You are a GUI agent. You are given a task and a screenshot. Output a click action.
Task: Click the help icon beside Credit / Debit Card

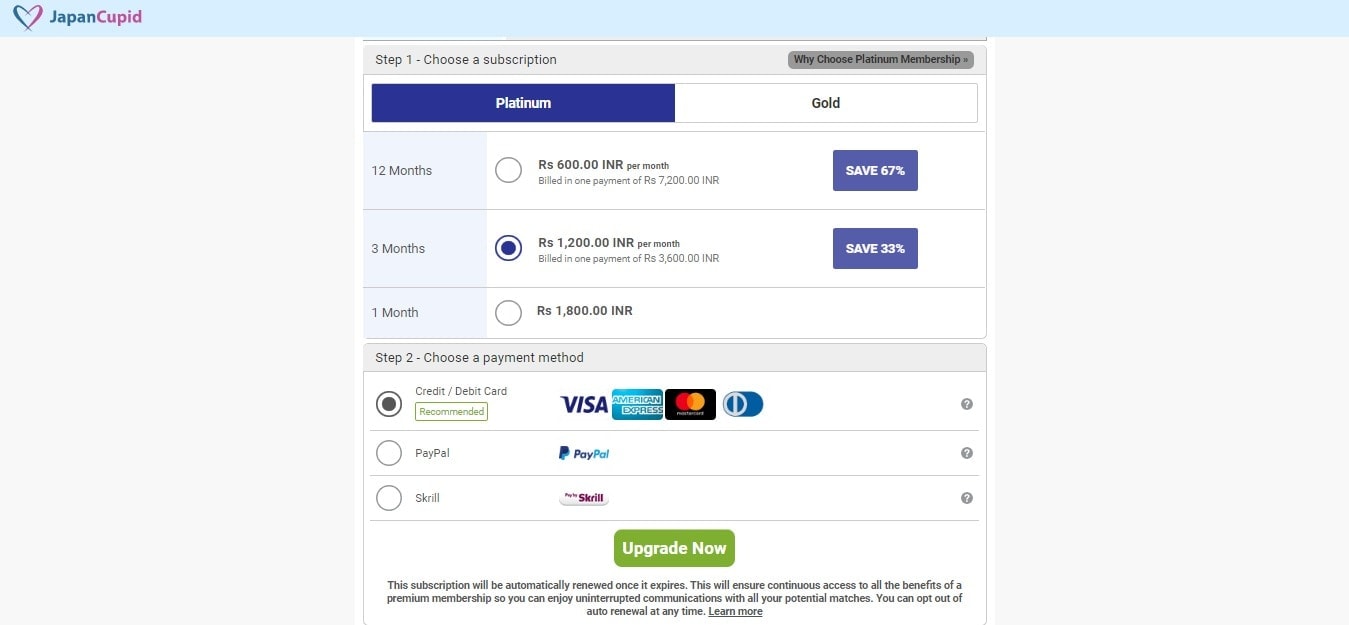(x=966, y=403)
